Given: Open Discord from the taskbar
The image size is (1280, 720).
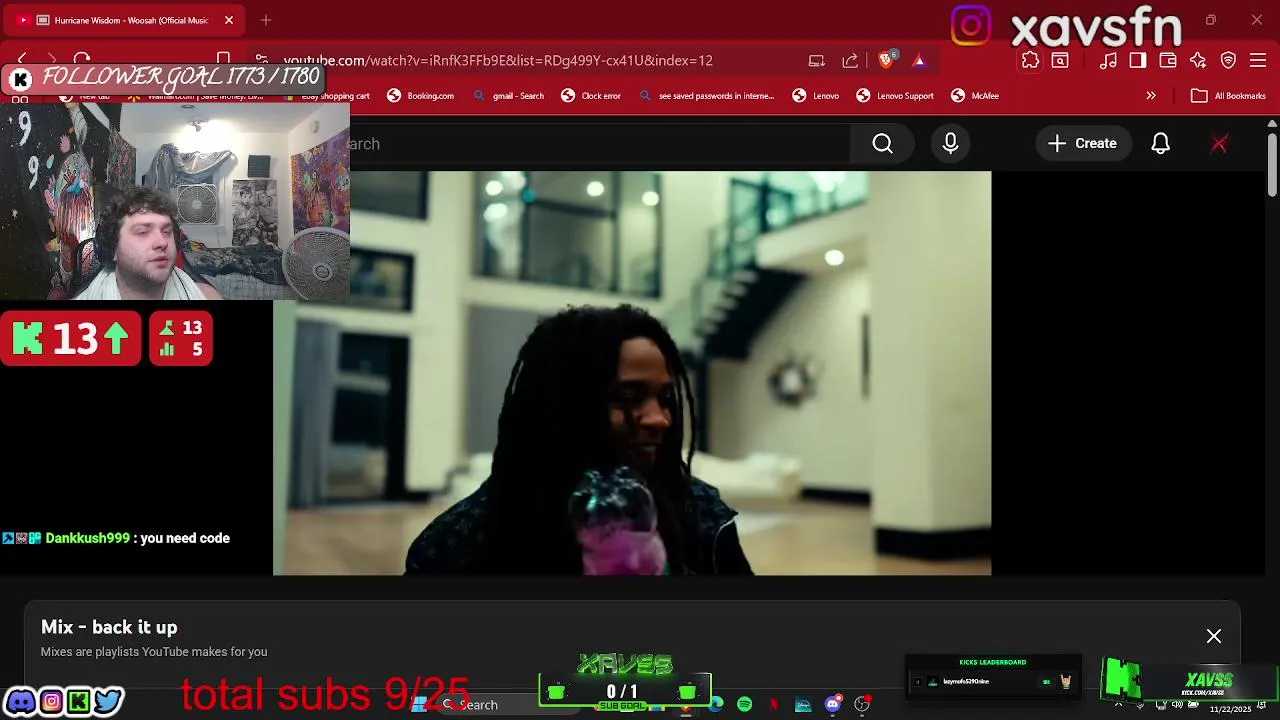Looking at the screenshot, I should coord(832,705).
